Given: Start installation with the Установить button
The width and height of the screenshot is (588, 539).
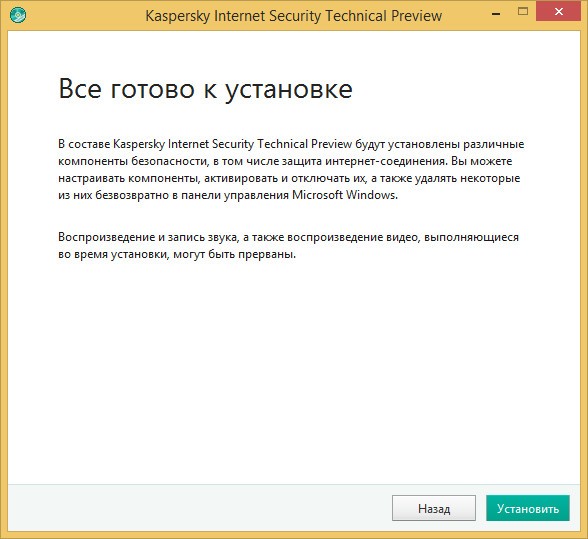Looking at the screenshot, I should pyautogui.click(x=528, y=508).
